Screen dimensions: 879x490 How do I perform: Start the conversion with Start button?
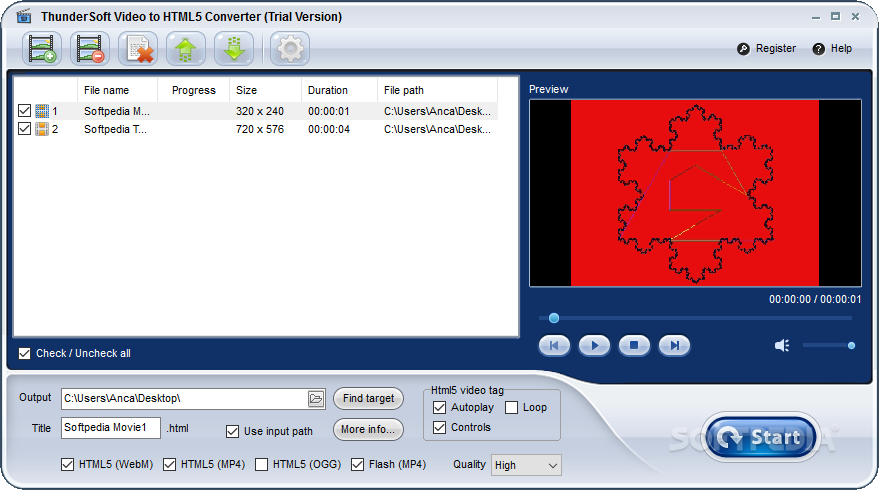pyautogui.click(x=760, y=437)
